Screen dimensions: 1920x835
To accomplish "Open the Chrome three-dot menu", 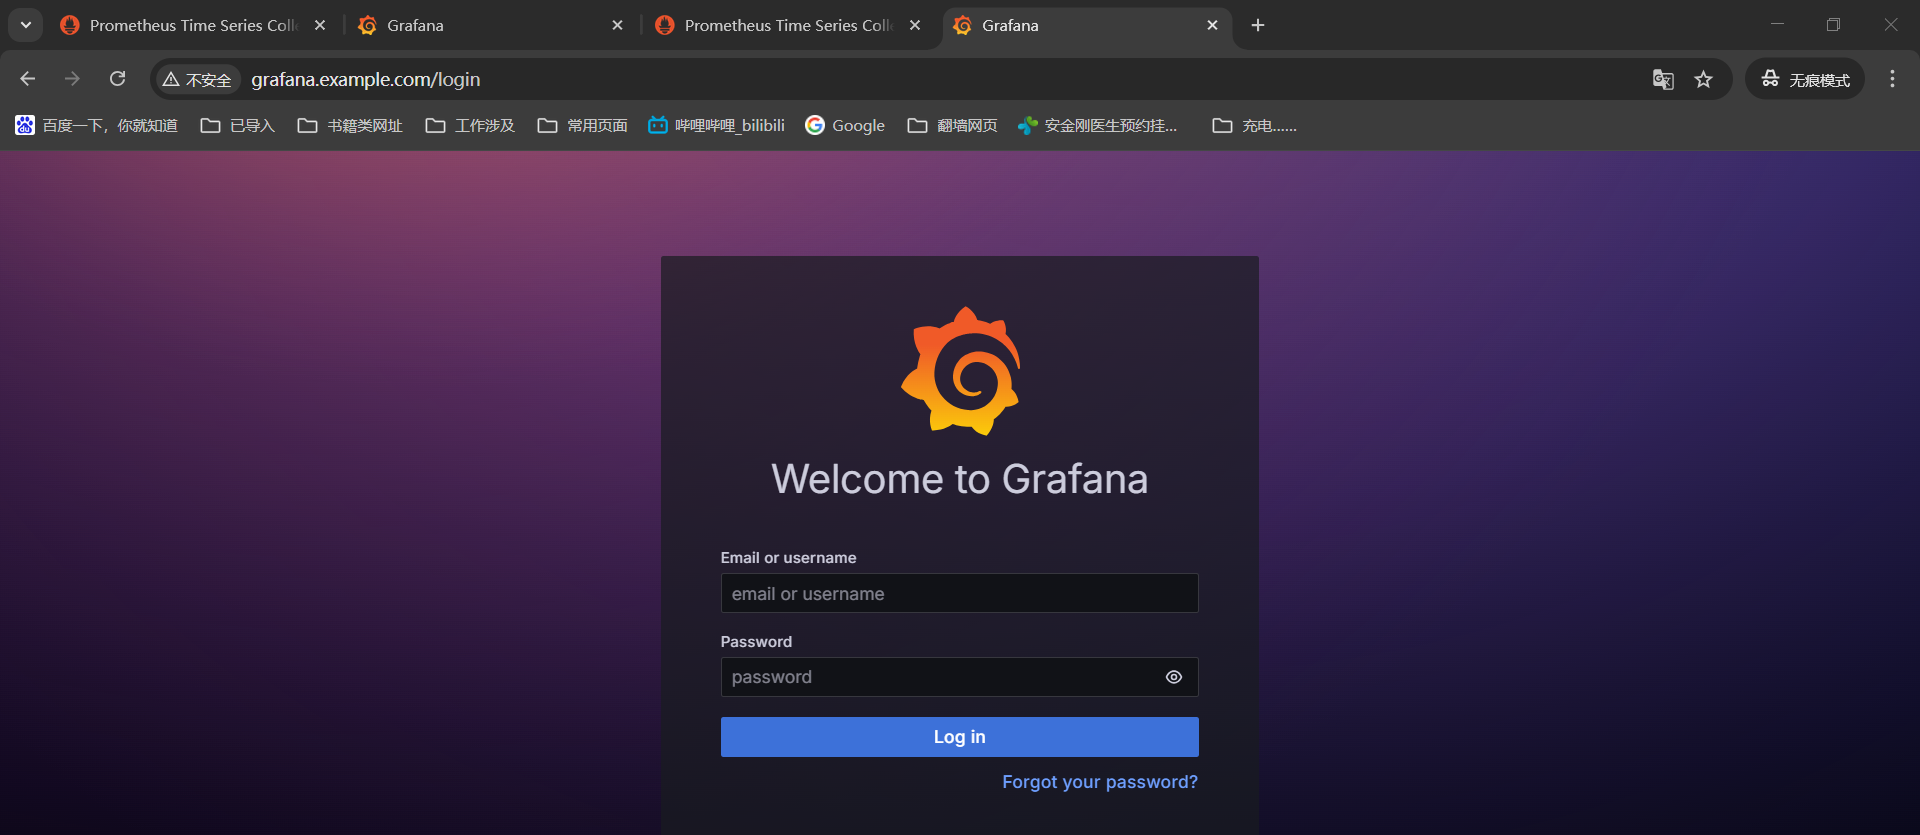I will [x=1892, y=79].
